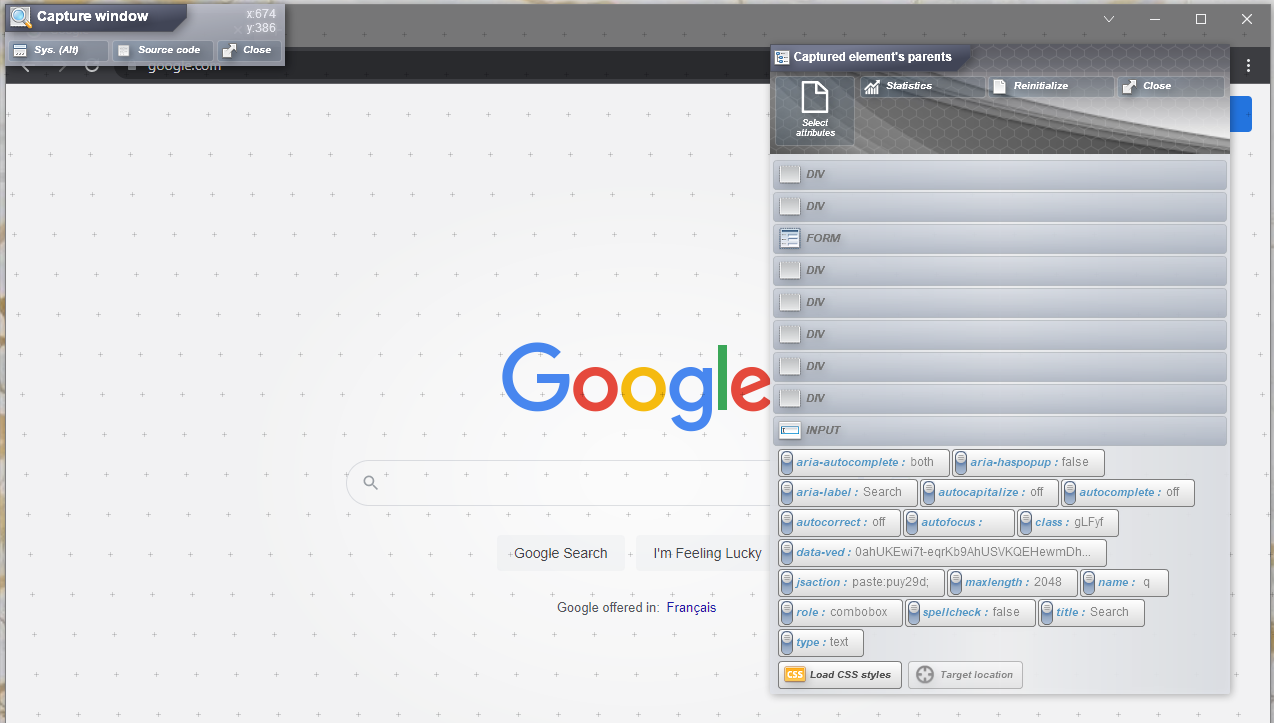
Task: Open the title bar chevron dropdown
Action: [x=1109, y=19]
